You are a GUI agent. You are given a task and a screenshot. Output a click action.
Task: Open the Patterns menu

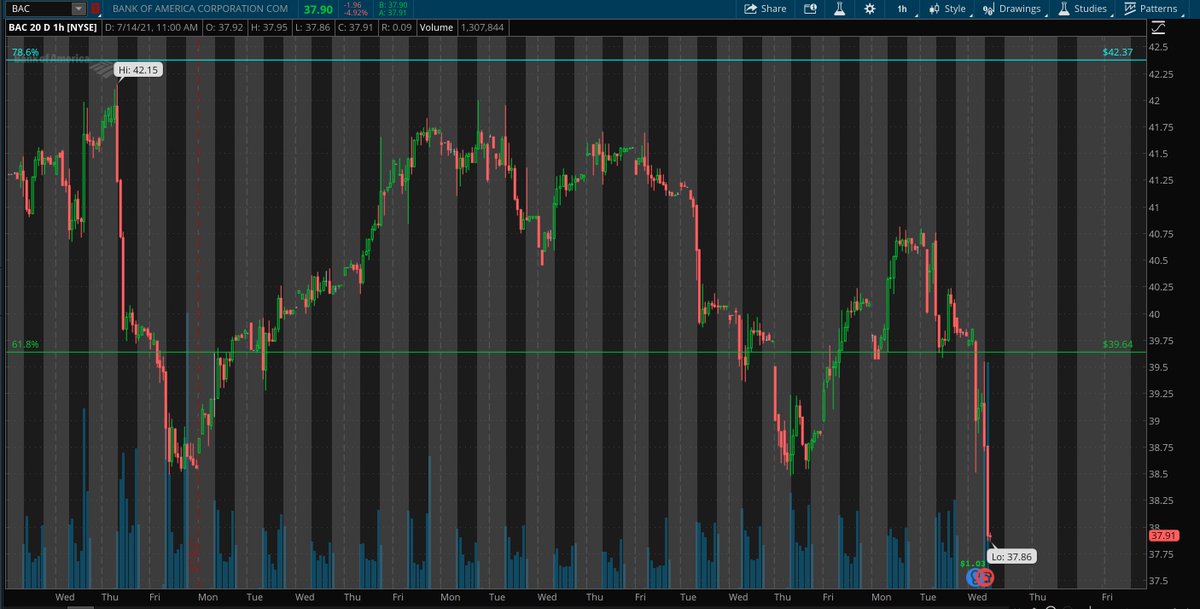1151,8
